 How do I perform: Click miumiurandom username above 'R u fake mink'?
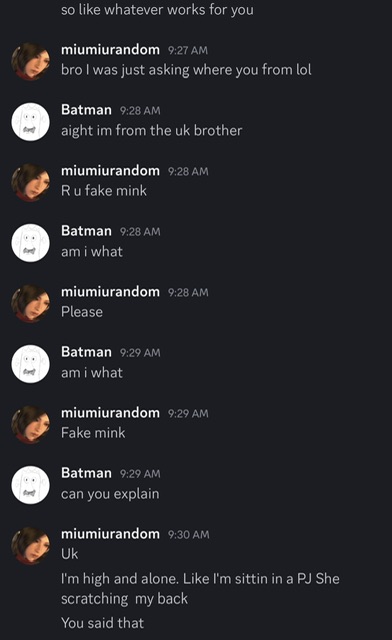(x=110, y=171)
